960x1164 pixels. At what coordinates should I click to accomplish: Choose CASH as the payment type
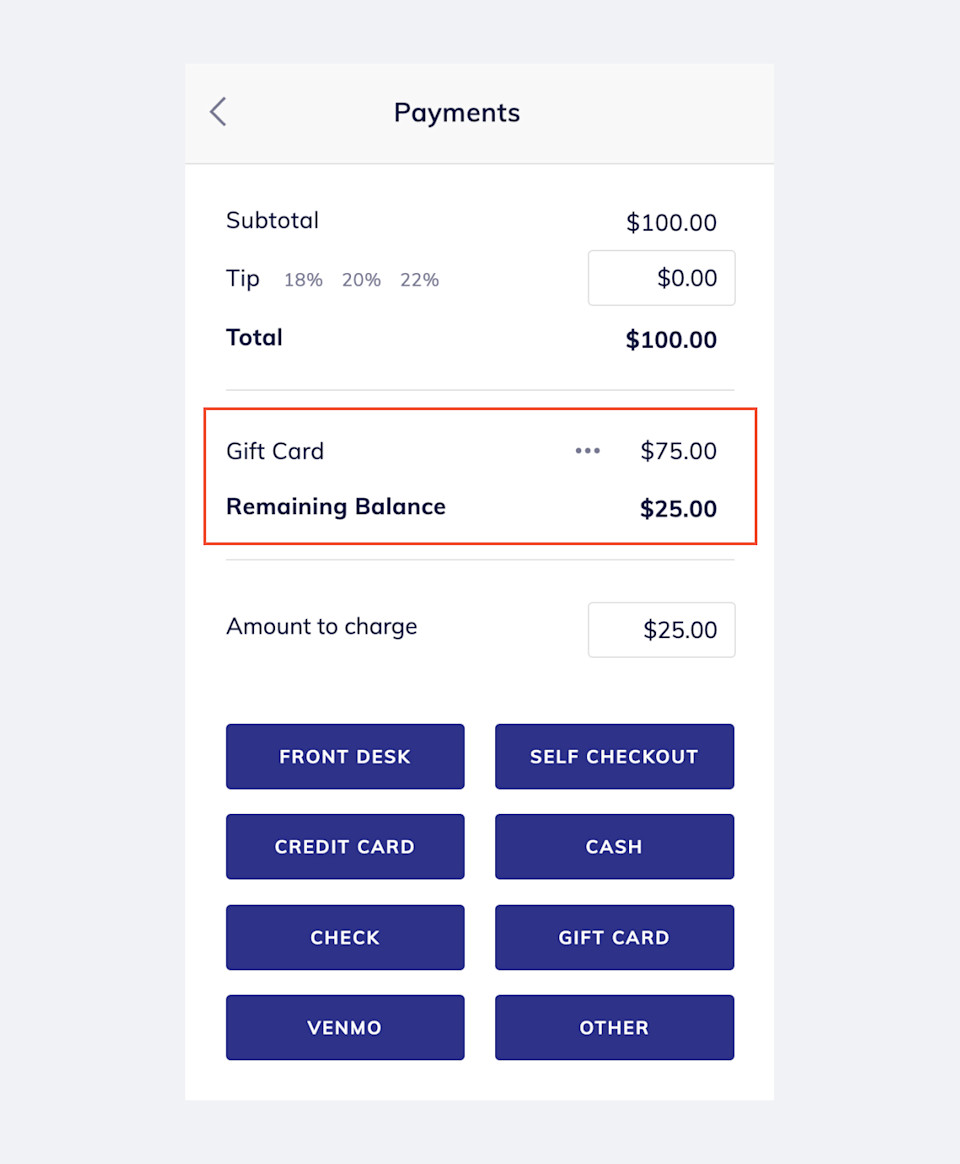[x=614, y=847]
